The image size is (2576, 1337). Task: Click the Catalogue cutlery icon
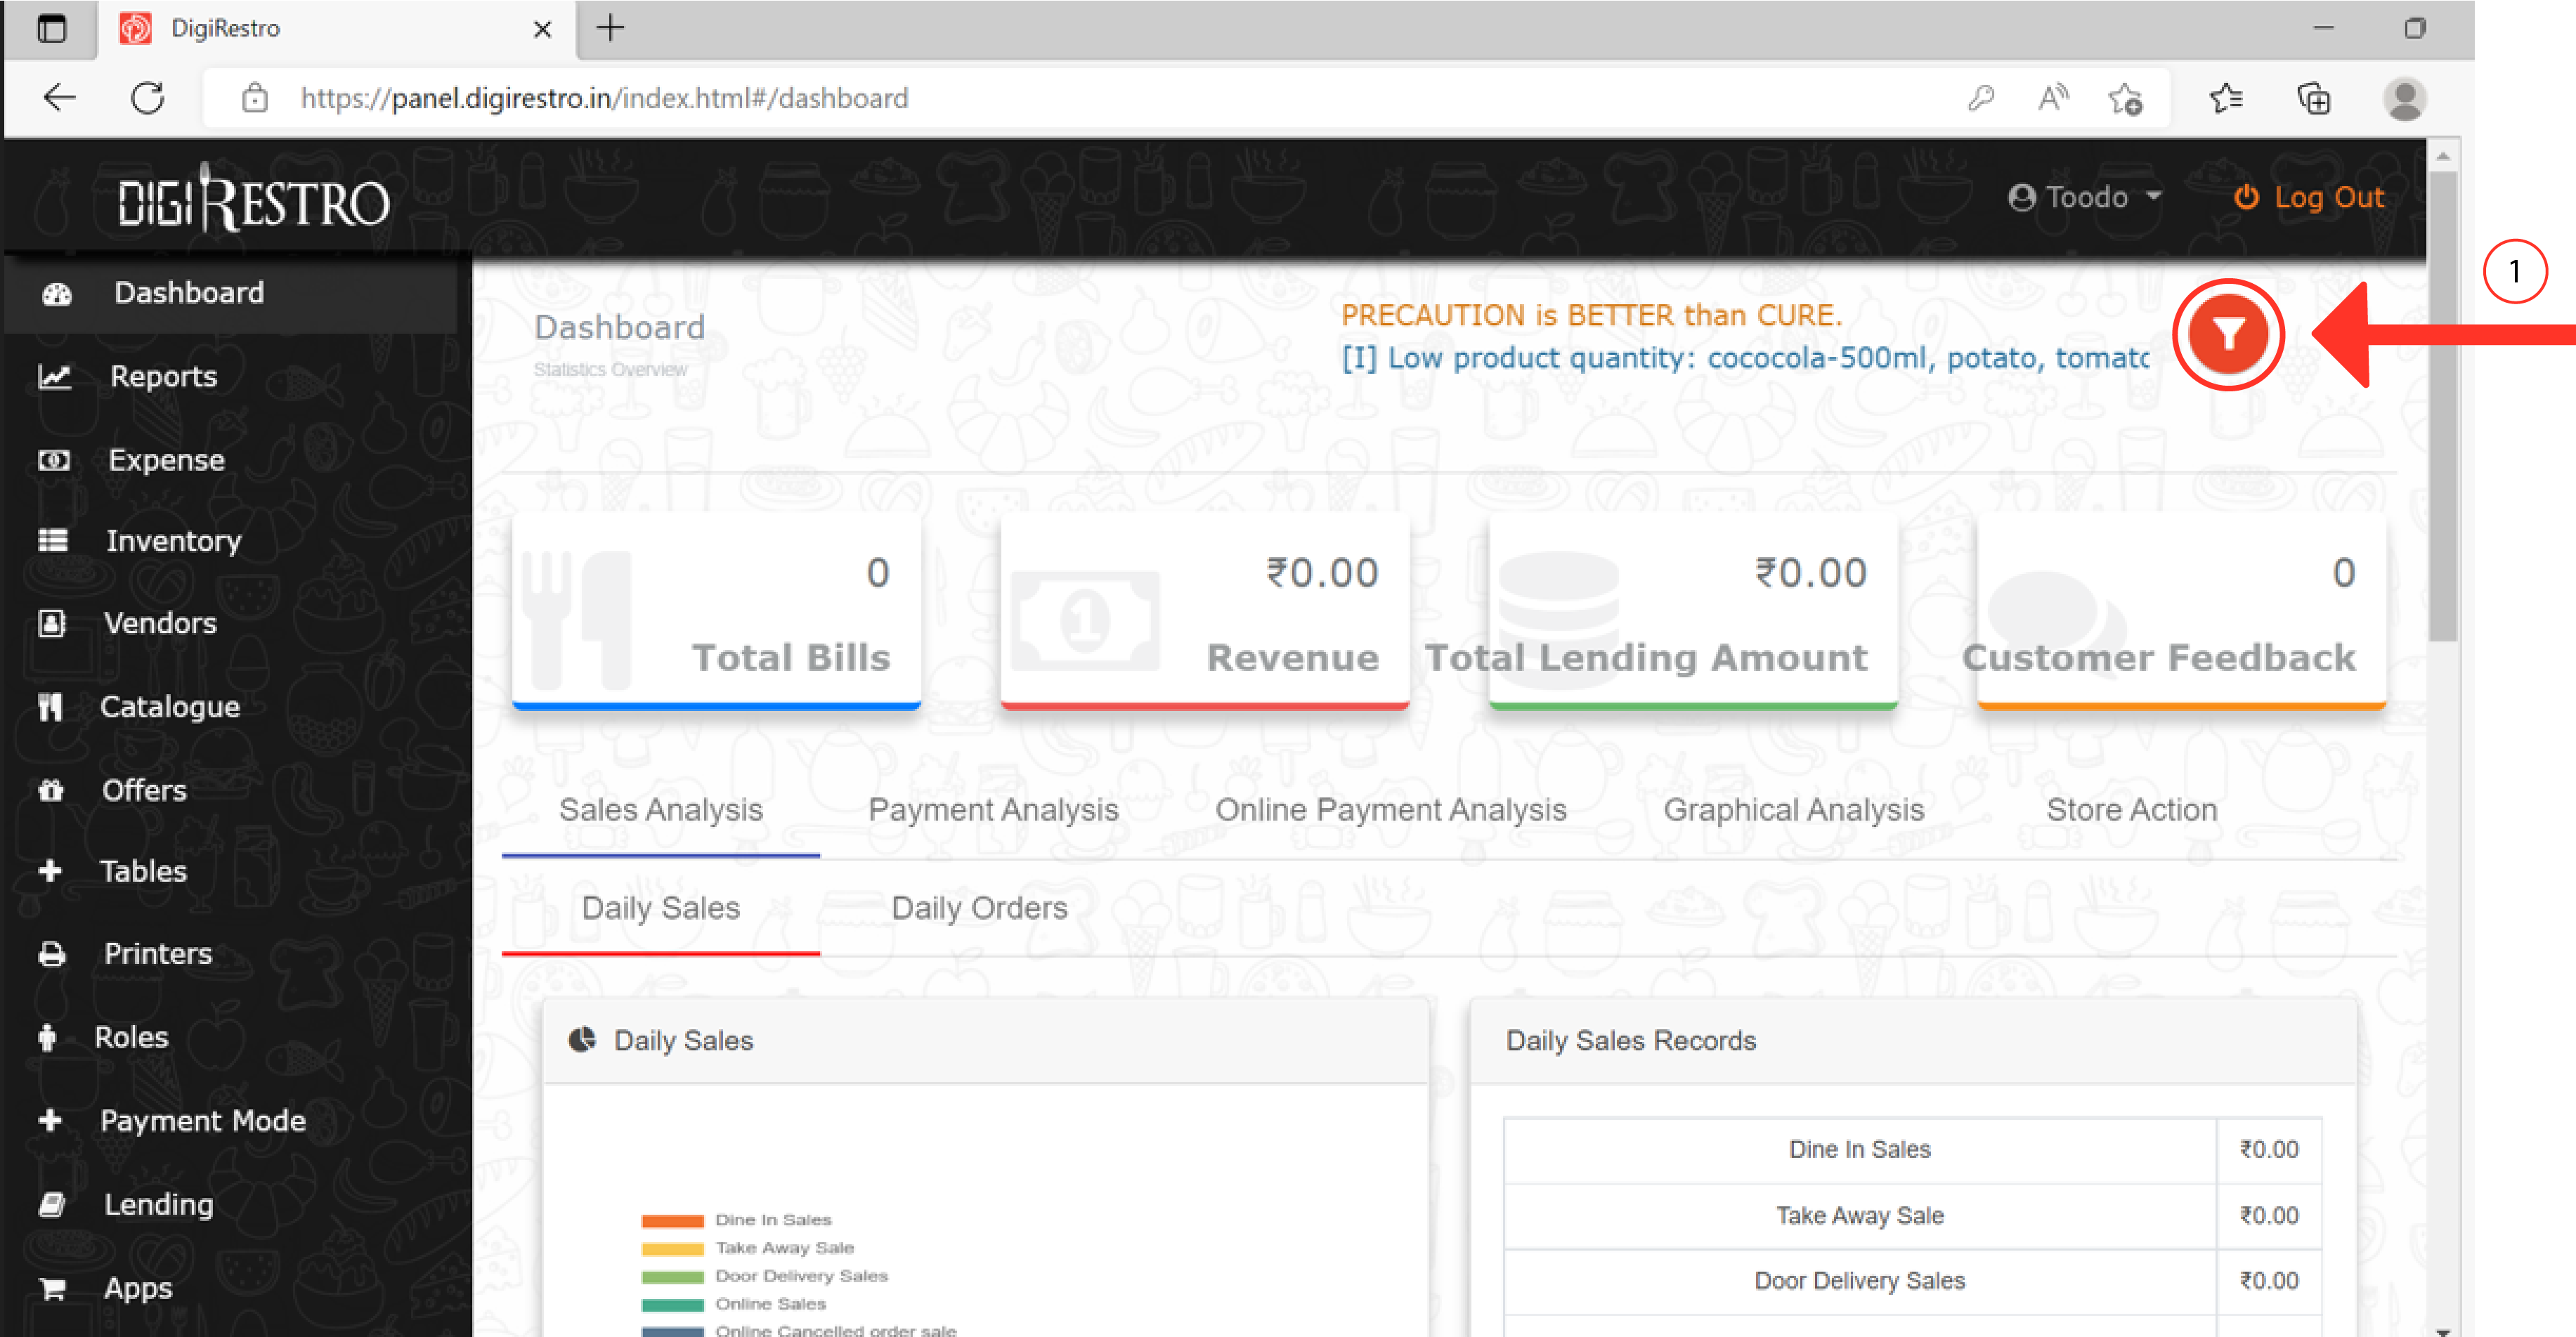point(50,707)
